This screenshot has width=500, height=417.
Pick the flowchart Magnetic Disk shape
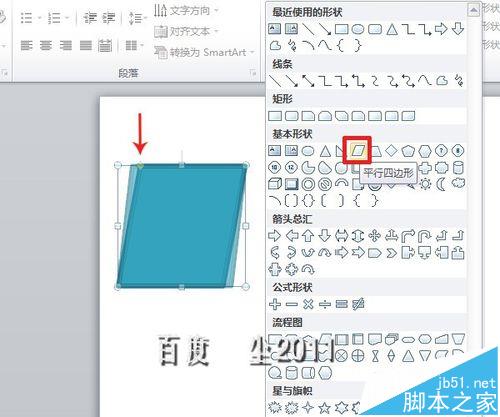[291, 373]
